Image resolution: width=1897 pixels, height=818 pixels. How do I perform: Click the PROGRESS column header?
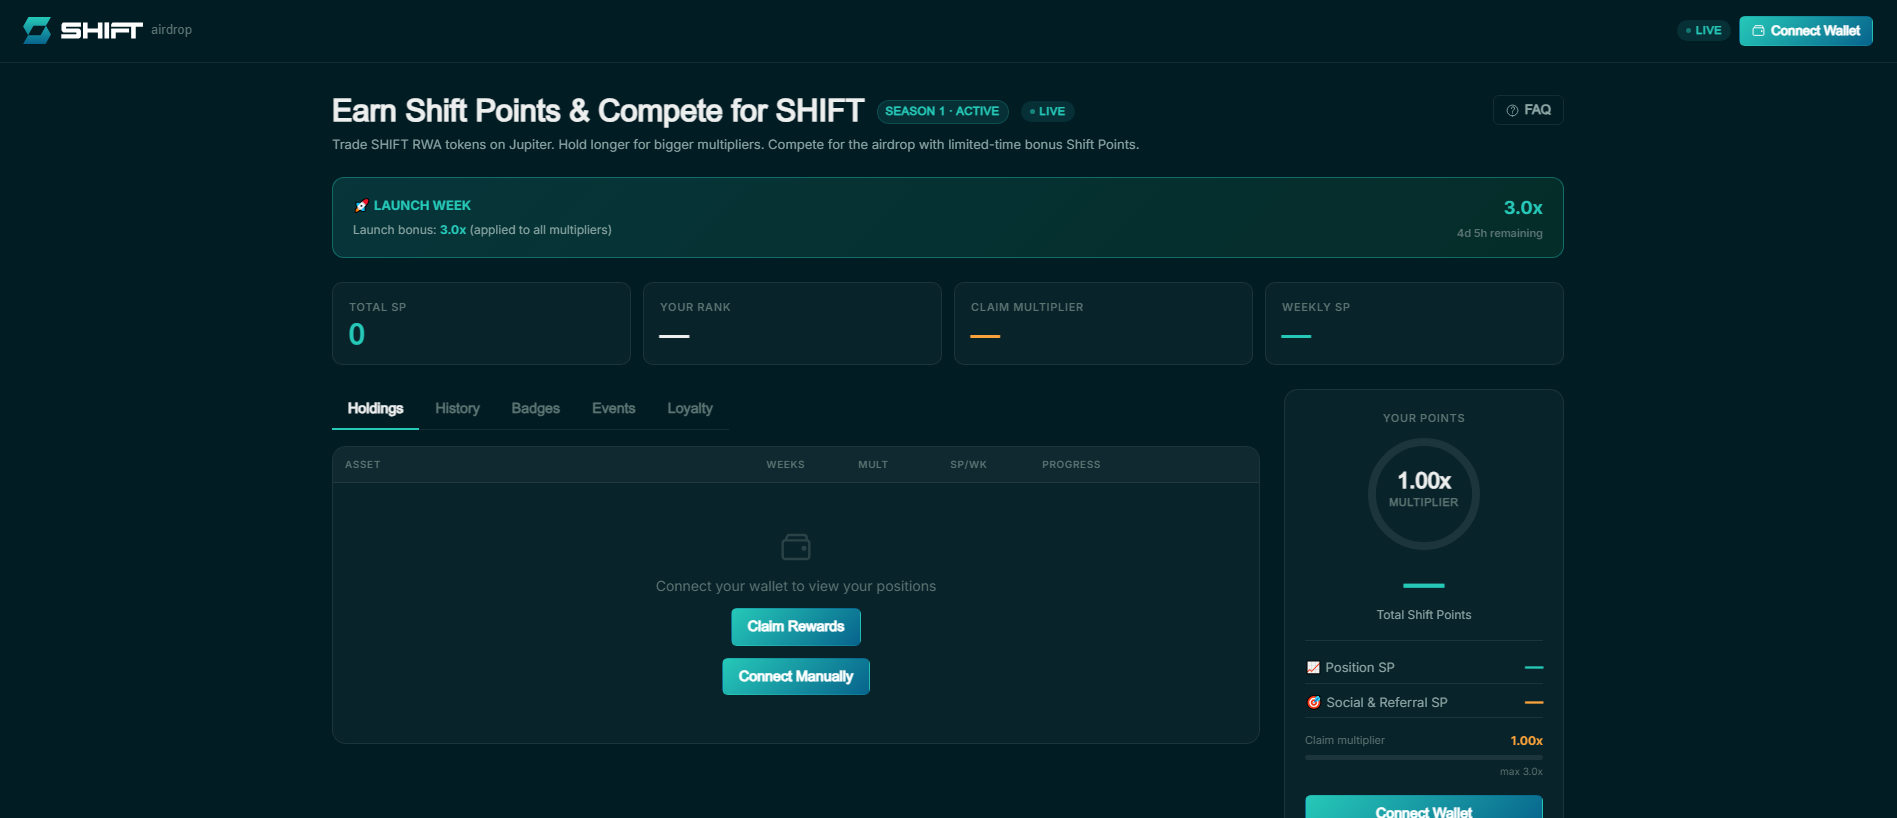tap(1071, 465)
